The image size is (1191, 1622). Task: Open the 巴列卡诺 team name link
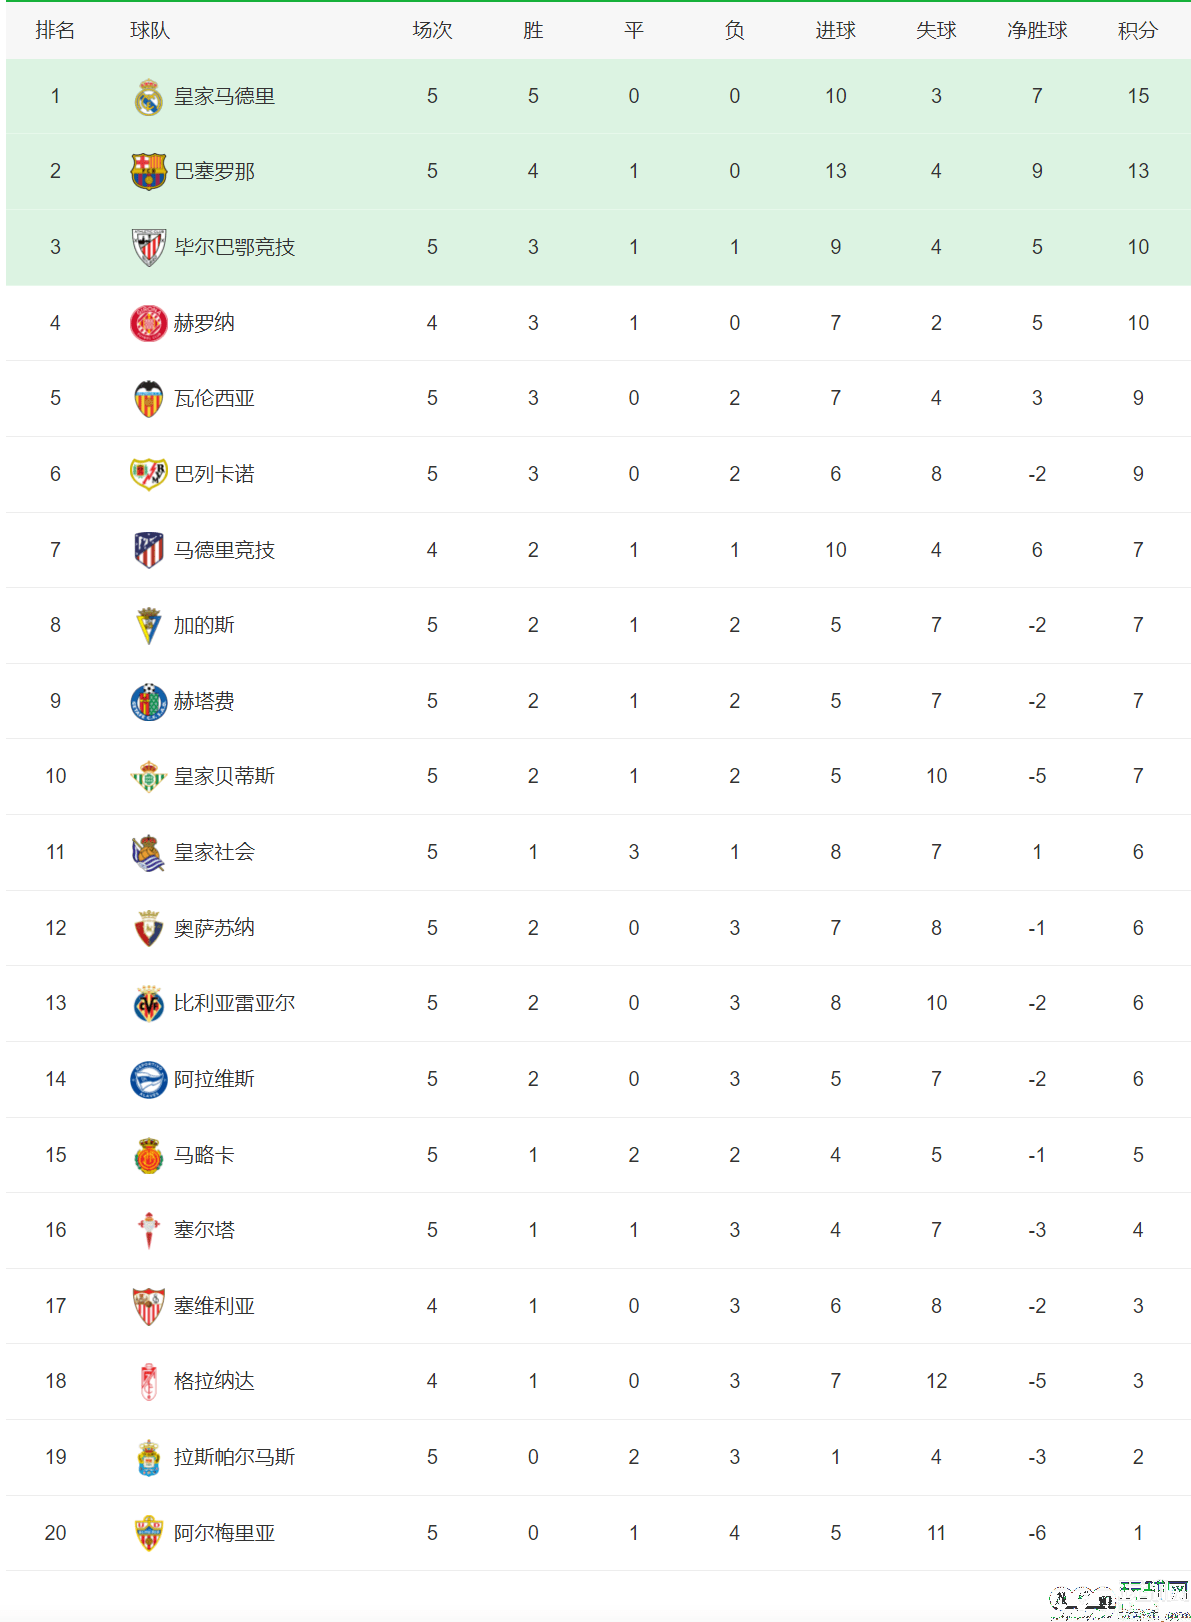(x=214, y=474)
